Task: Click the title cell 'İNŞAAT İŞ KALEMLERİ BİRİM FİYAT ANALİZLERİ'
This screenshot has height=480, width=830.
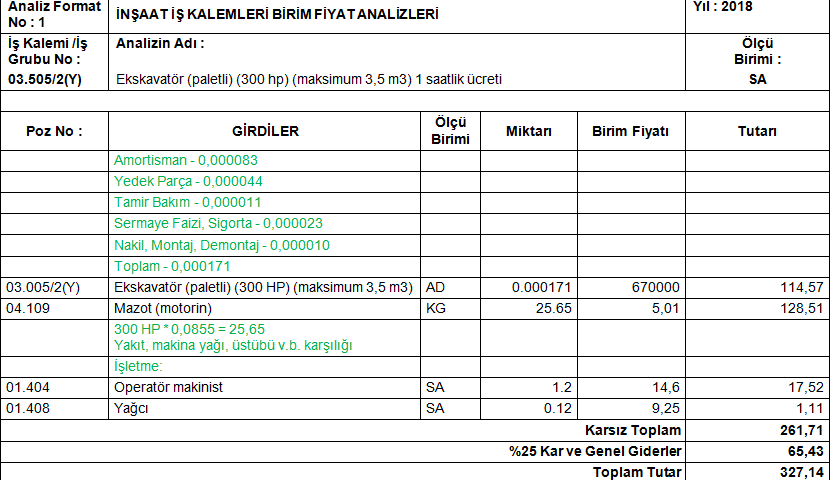Action: [x=263, y=16]
